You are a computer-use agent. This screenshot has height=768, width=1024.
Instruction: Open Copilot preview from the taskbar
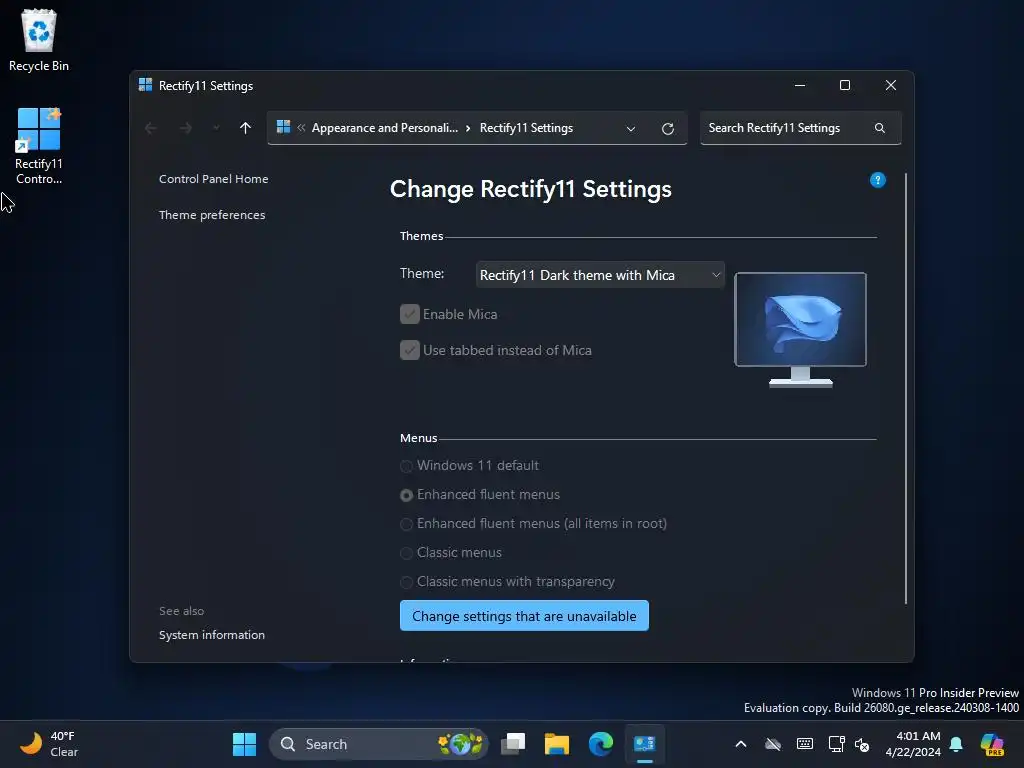[992, 744]
